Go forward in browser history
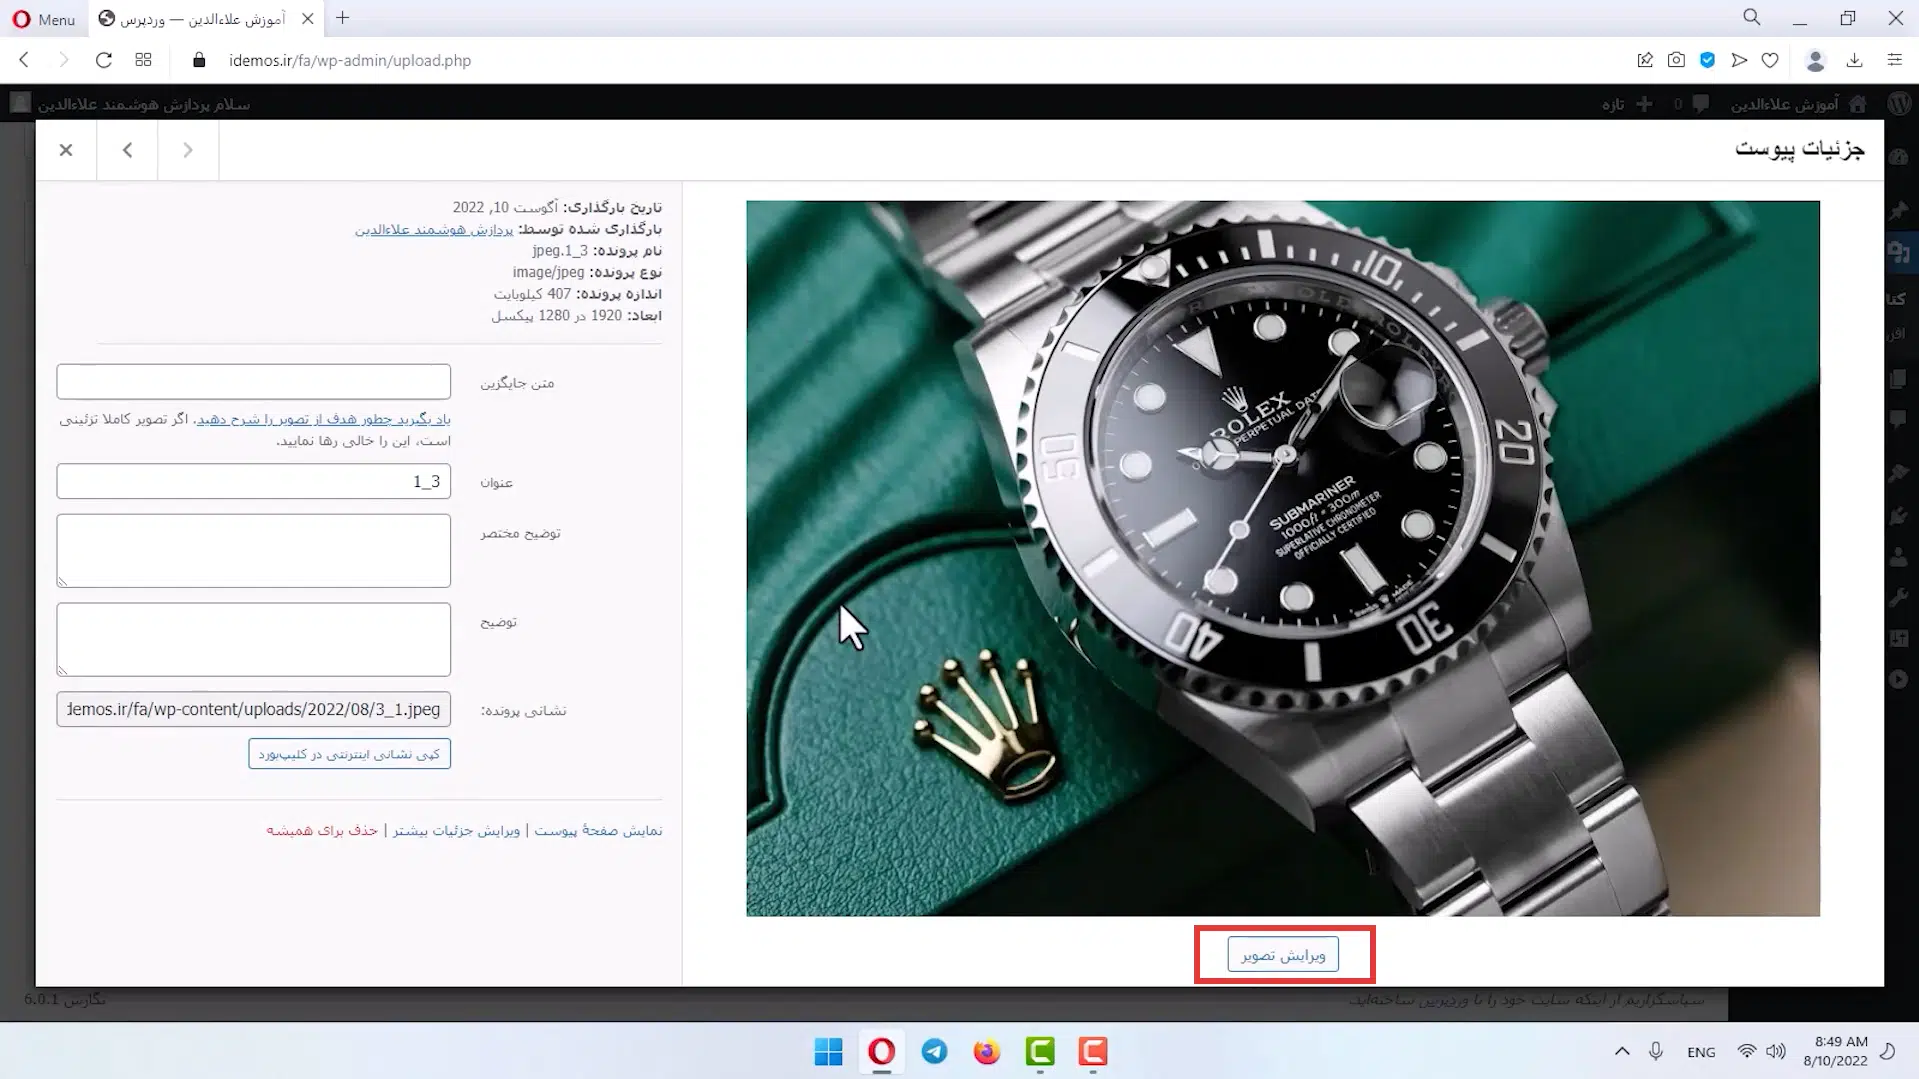Image resolution: width=1919 pixels, height=1079 pixels. [63, 60]
